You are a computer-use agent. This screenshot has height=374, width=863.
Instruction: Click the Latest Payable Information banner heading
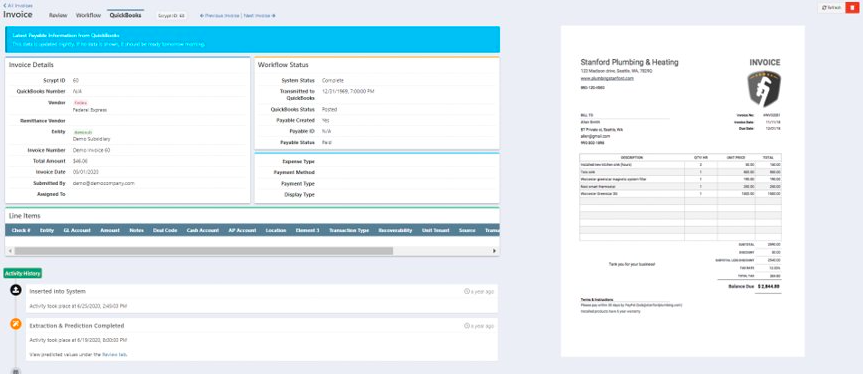[x=66, y=35]
